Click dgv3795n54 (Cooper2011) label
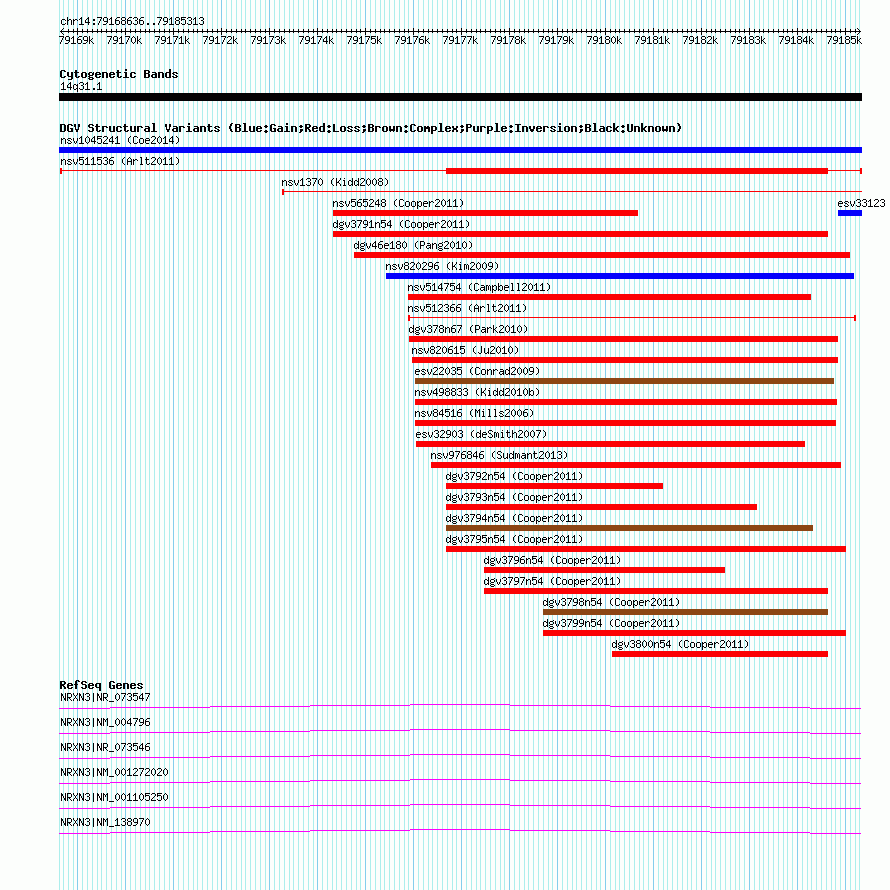The height and width of the screenshot is (890, 890). 514,539
